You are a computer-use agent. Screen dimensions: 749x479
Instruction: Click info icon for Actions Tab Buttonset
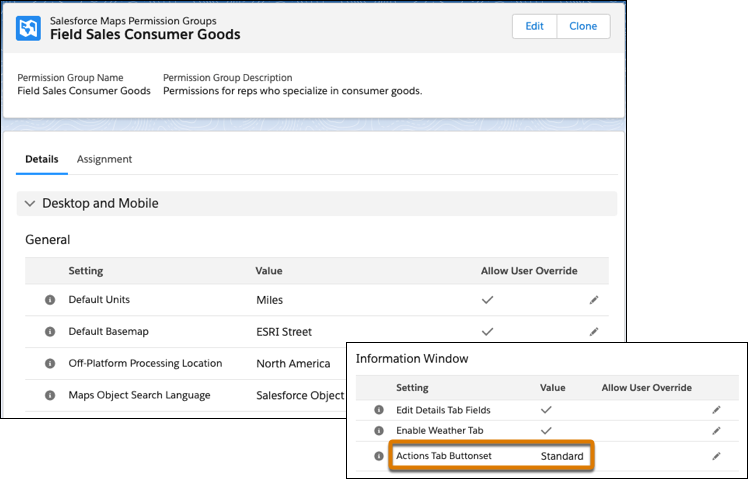379,456
